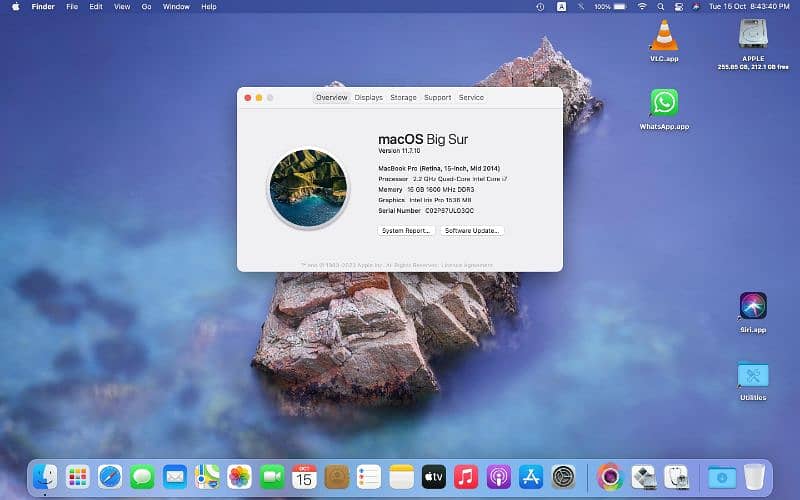Open System Preferences in the dock
The height and width of the screenshot is (500, 800).
(563, 477)
